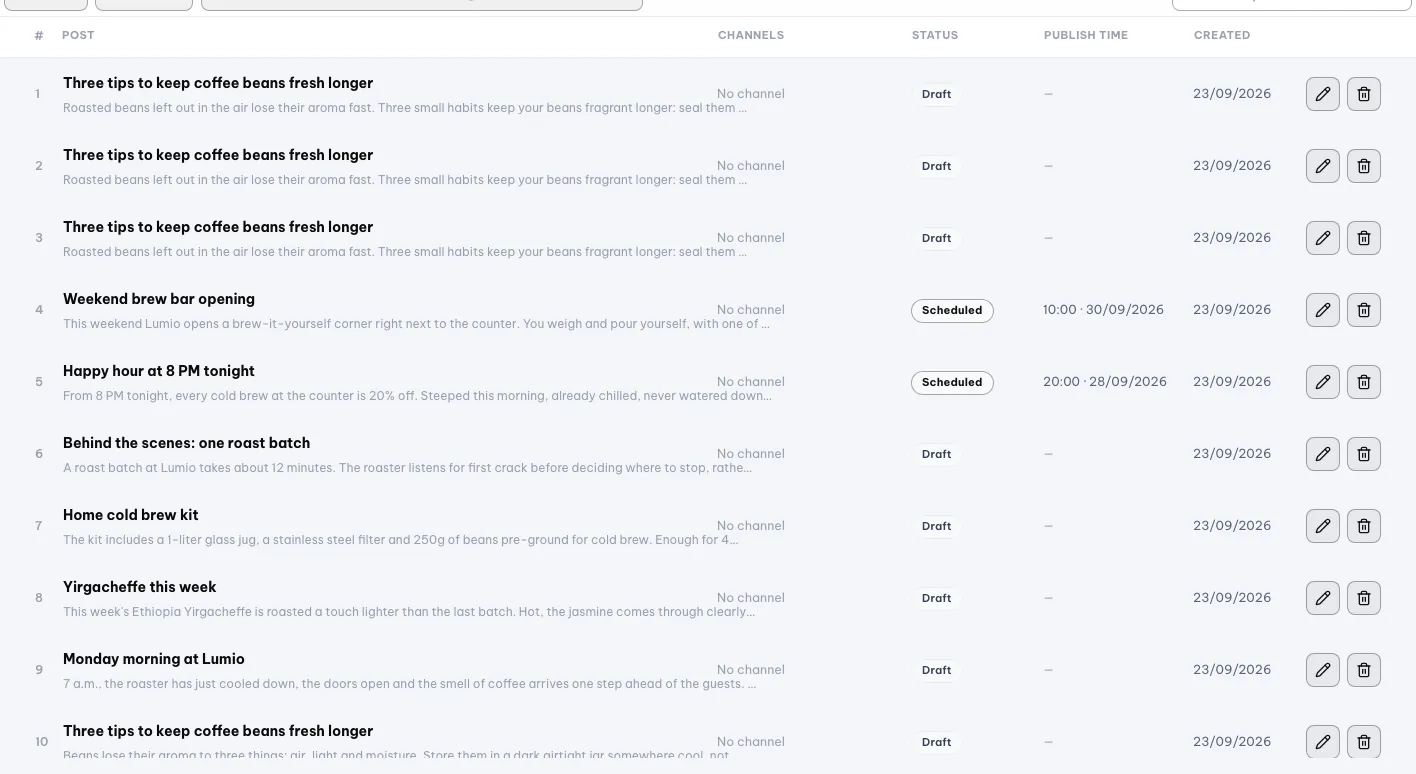
Task: Open the title 'Home cold brew kit'
Action: click(x=131, y=515)
